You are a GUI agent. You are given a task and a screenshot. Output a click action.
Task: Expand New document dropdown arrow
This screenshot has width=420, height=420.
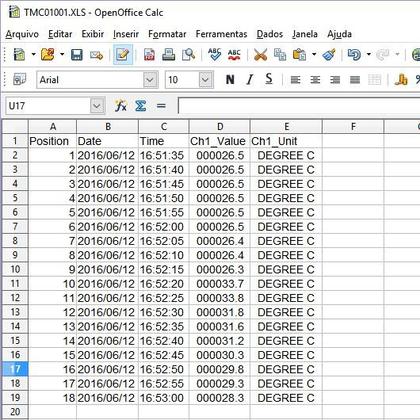(33, 54)
